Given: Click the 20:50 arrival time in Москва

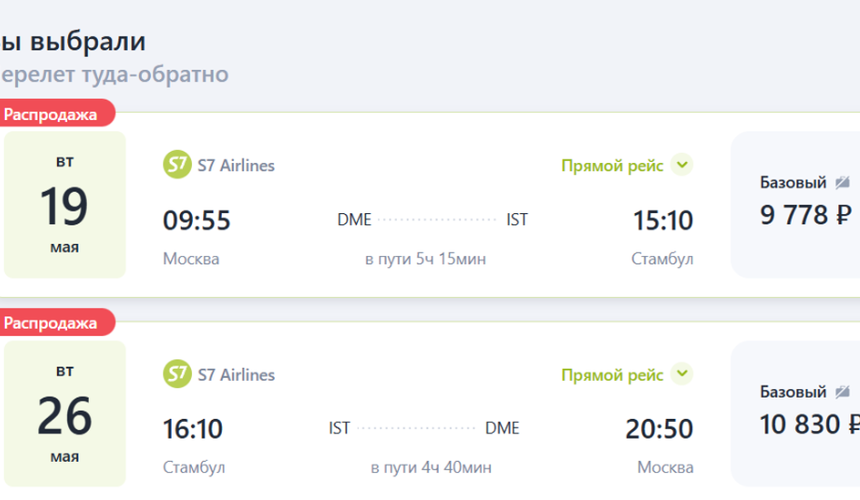Looking at the screenshot, I should pyautogui.click(x=659, y=429).
